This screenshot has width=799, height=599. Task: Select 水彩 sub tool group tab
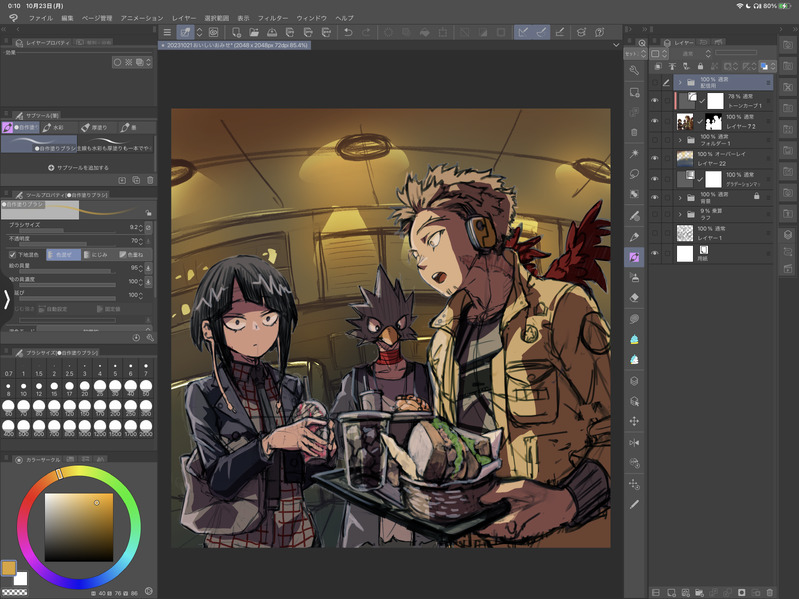(x=59, y=127)
